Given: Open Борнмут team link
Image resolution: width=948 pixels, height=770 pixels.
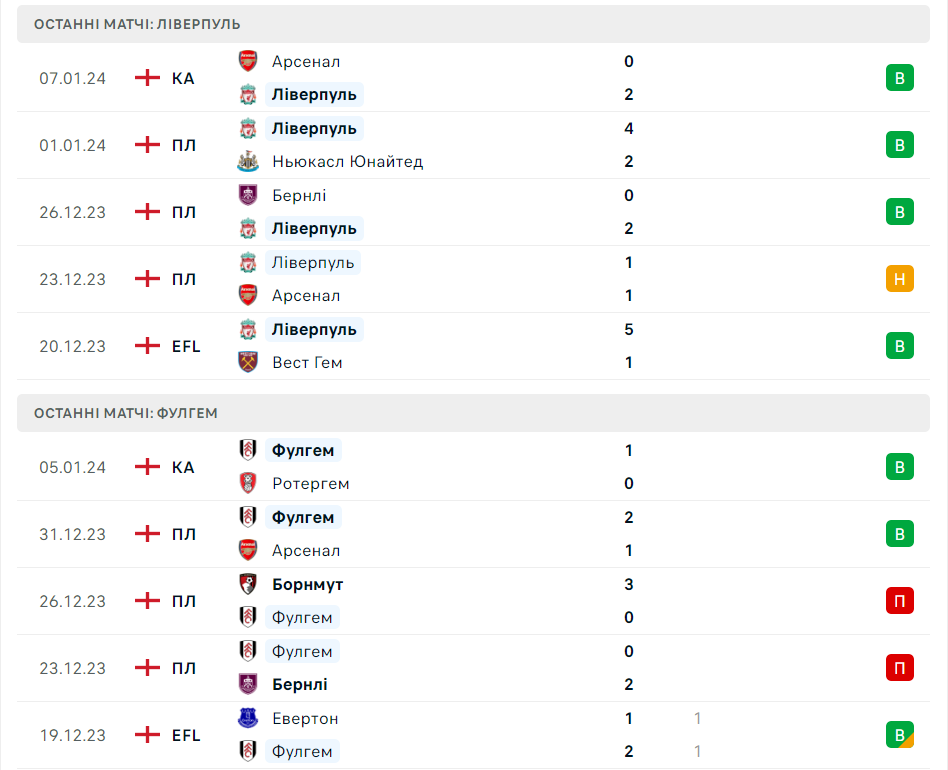Looking at the screenshot, I should pos(307,584).
